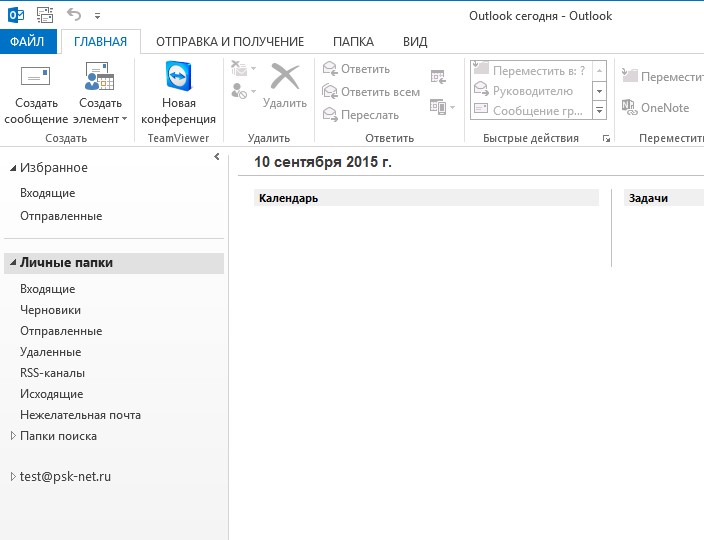
Task: Click the Переслать forward button
Action: [x=361, y=114]
